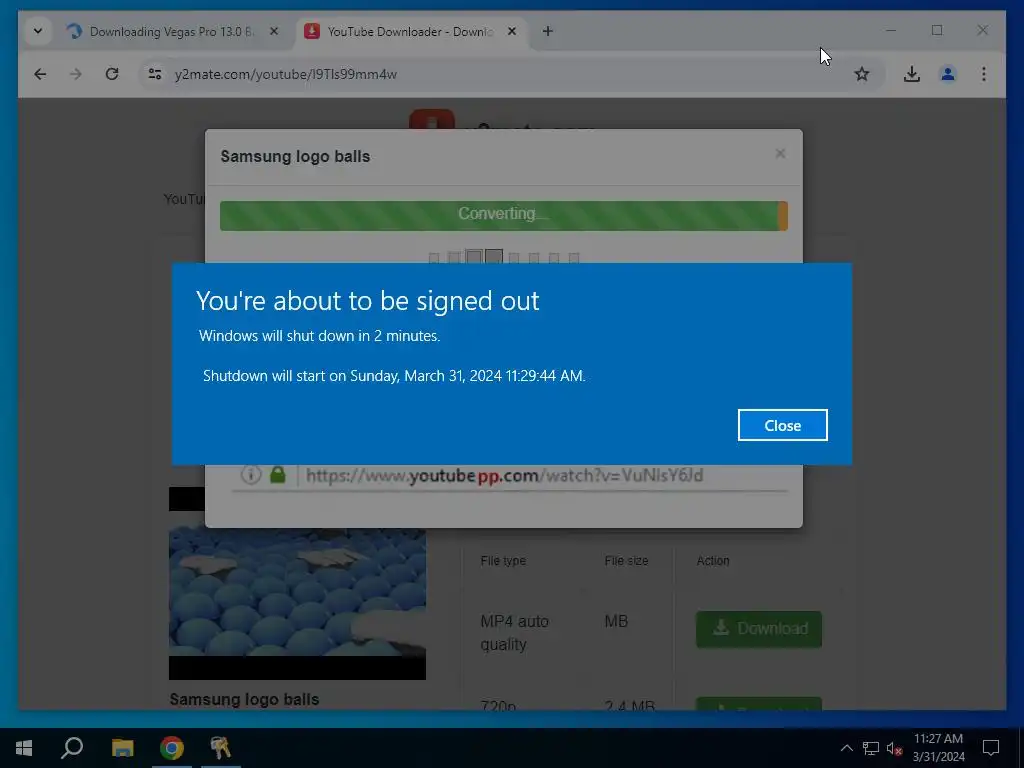Open site information icon in the address bar
The width and height of the screenshot is (1024, 768).
click(155, 74)
